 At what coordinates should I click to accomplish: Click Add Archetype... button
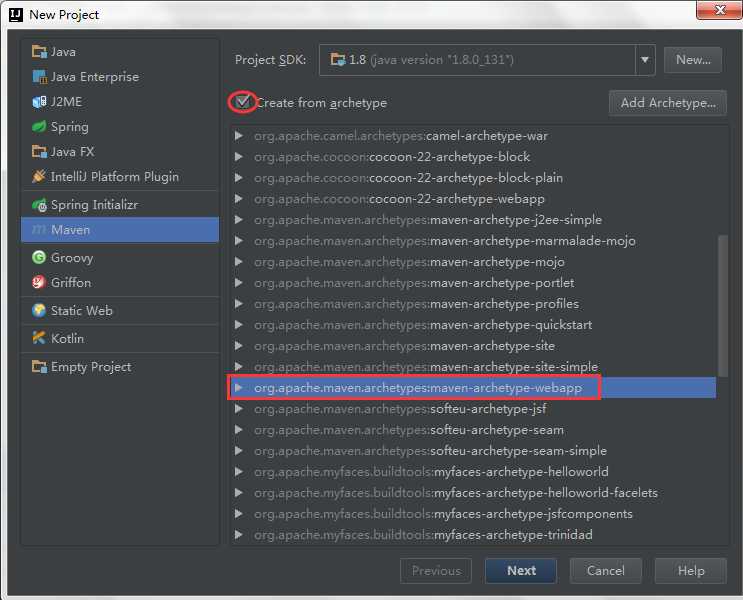point(668,103)
